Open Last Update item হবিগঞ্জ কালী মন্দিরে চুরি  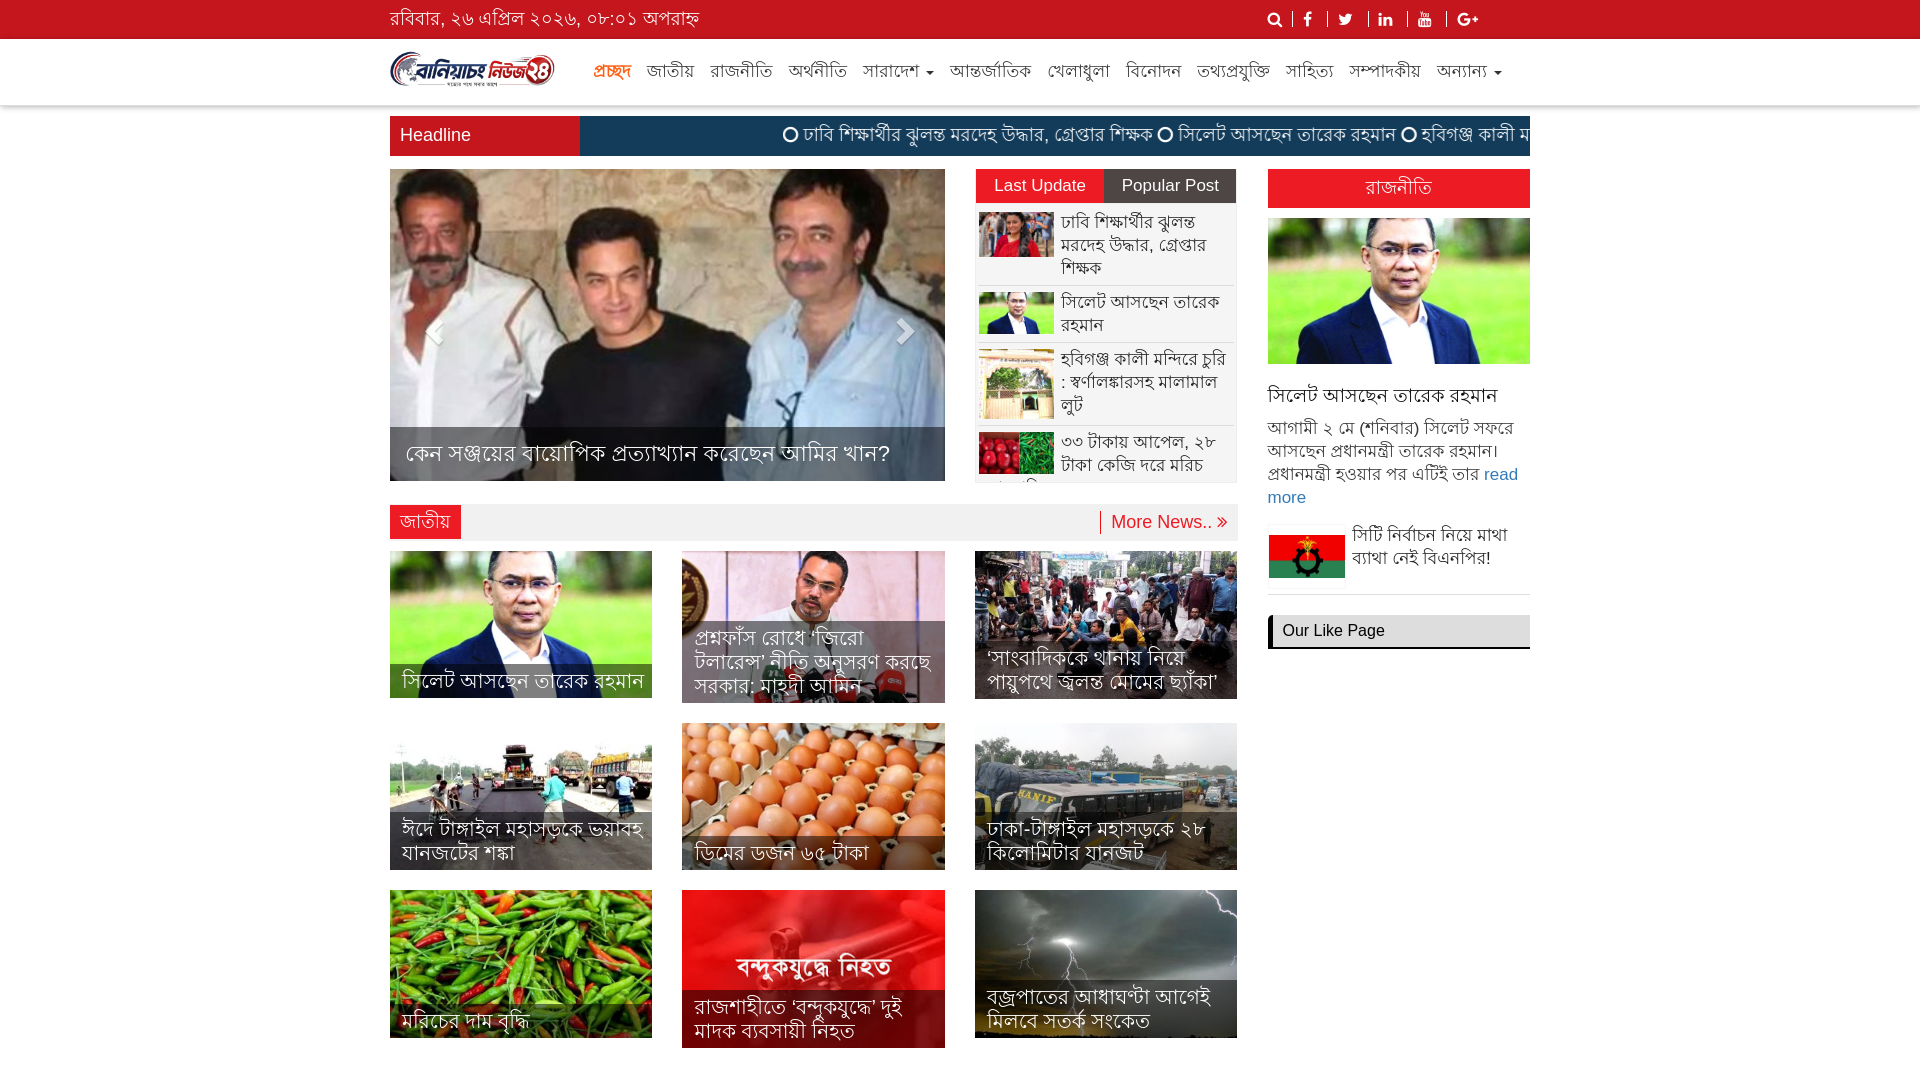[x=1143, y=382]
